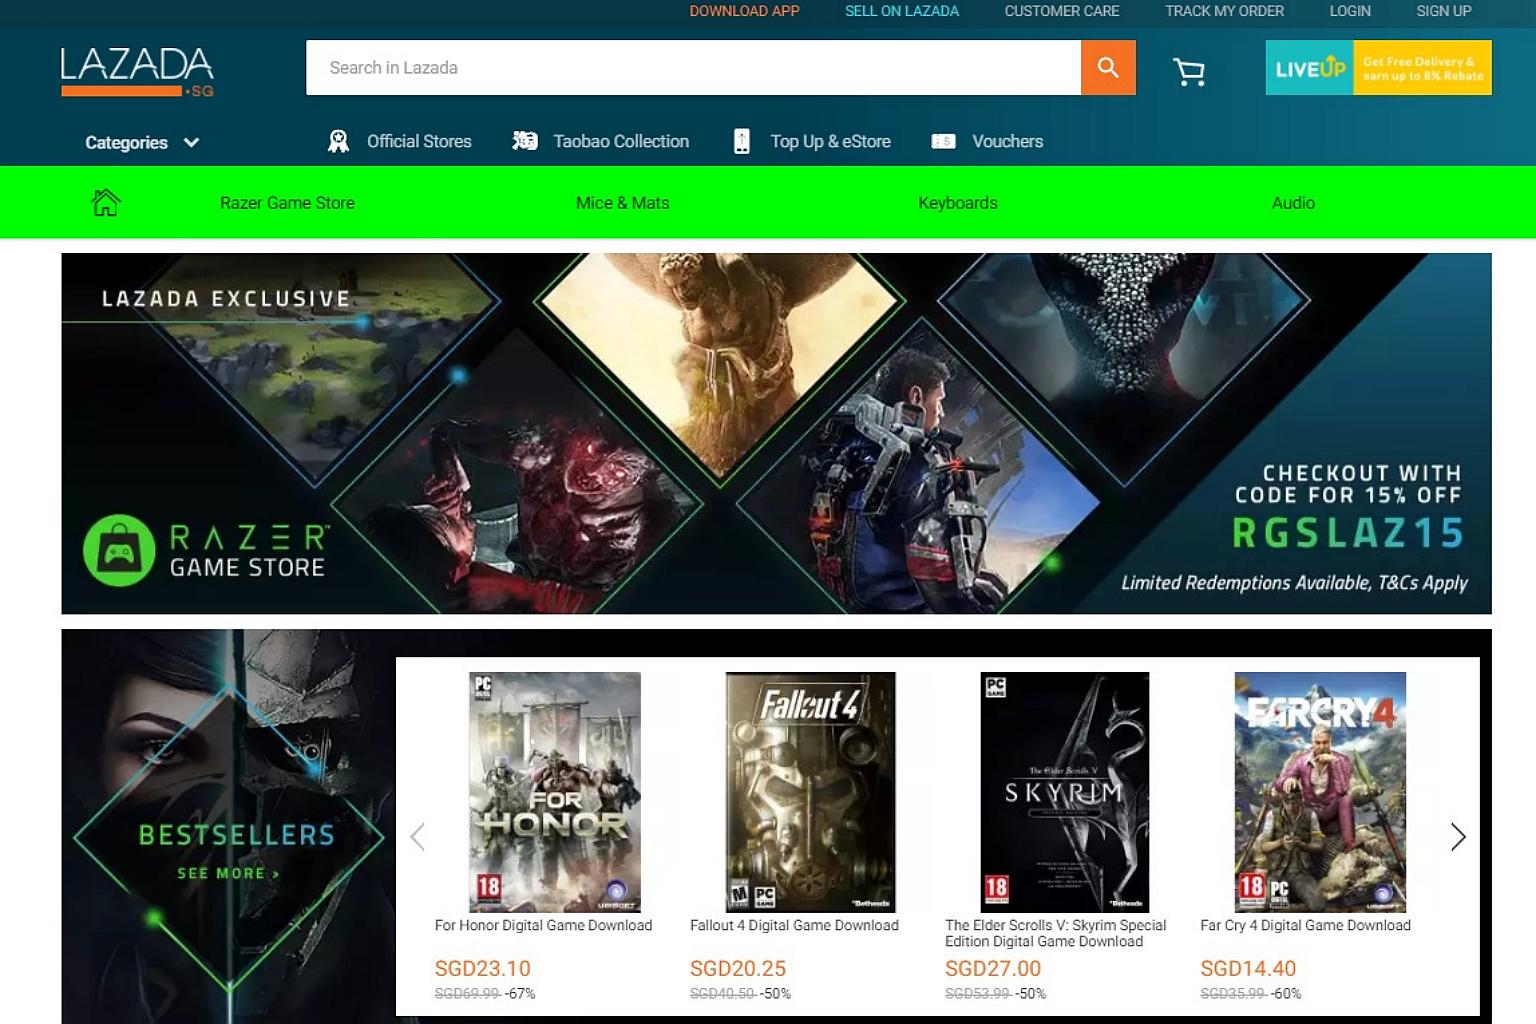1536x1024 pixels.
Task: Click the Lazada SG logo
Action: point(137,71)
